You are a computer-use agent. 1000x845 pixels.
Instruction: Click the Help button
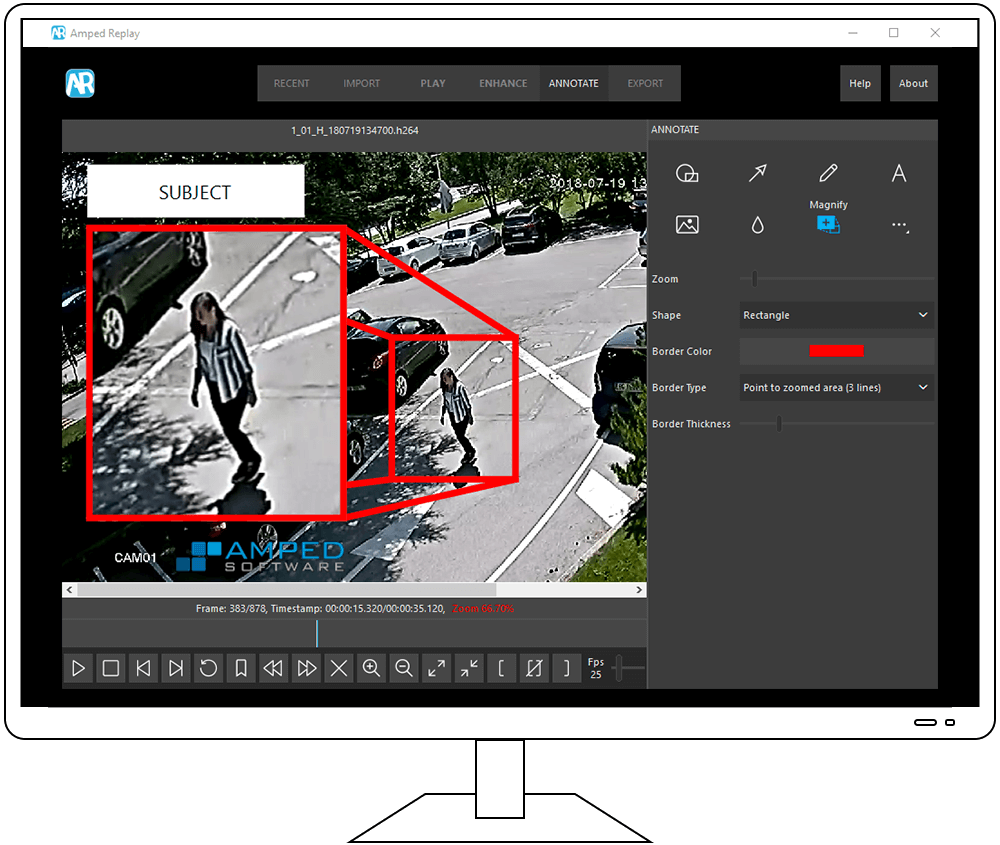point(860,83)
